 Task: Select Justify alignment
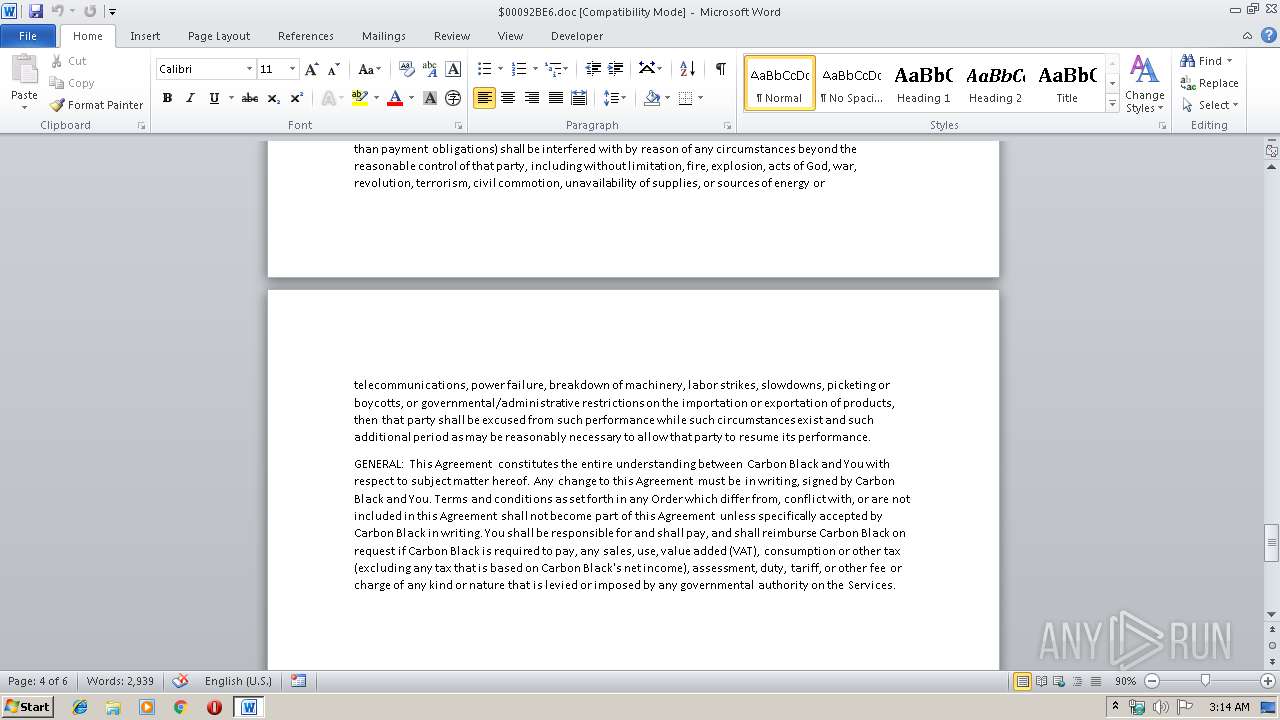click(555, 98)
